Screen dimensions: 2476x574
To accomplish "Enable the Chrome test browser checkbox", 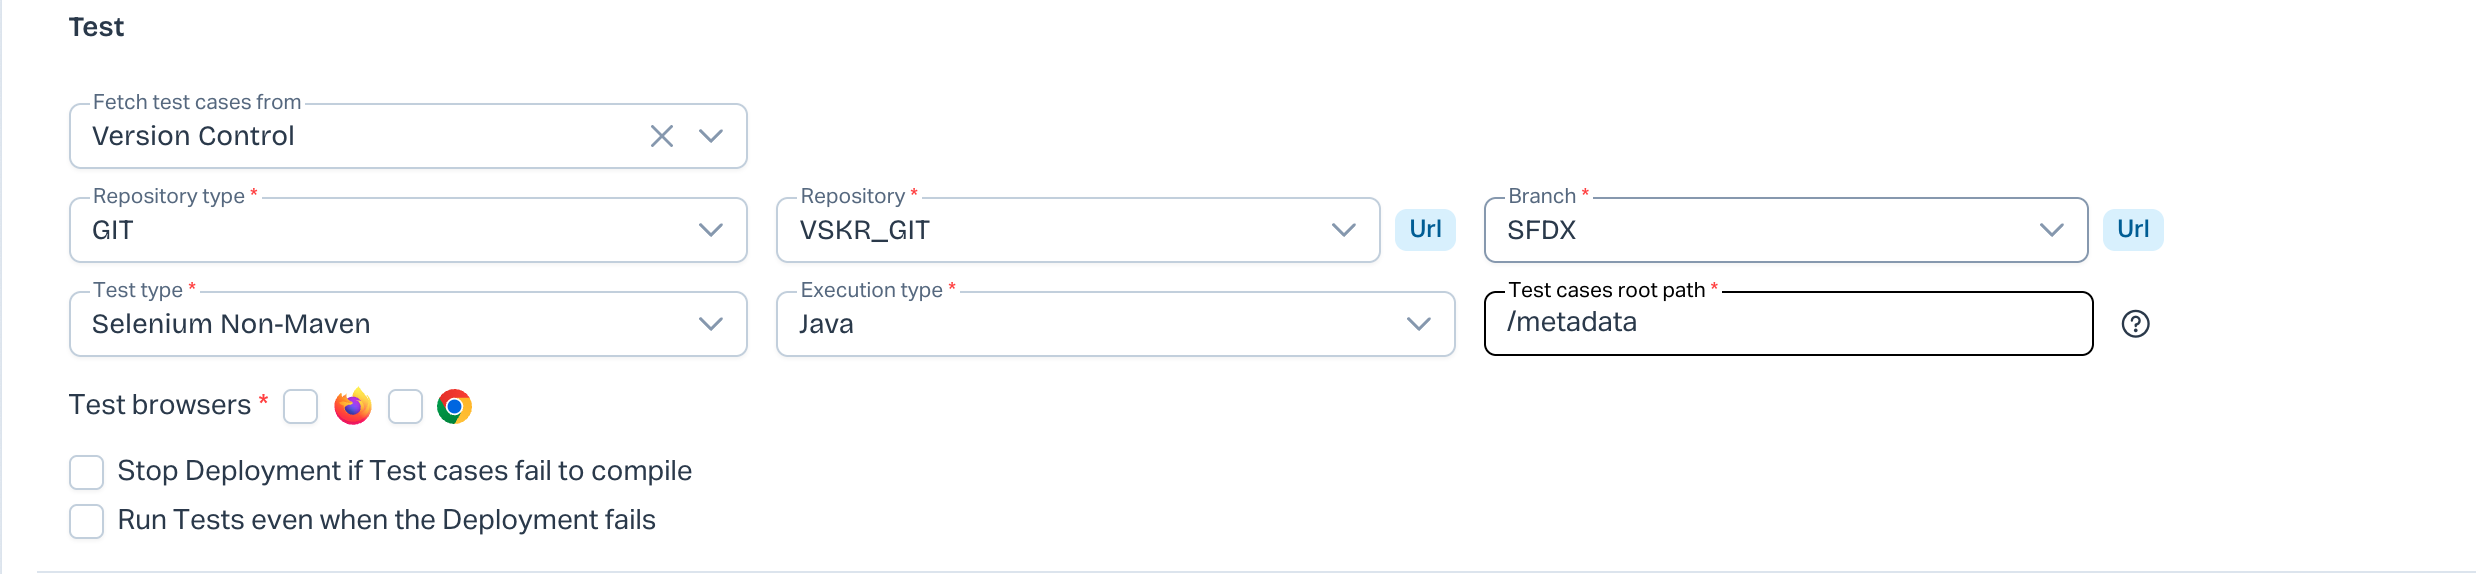I will pyautogui.click(x=405, y=407).
